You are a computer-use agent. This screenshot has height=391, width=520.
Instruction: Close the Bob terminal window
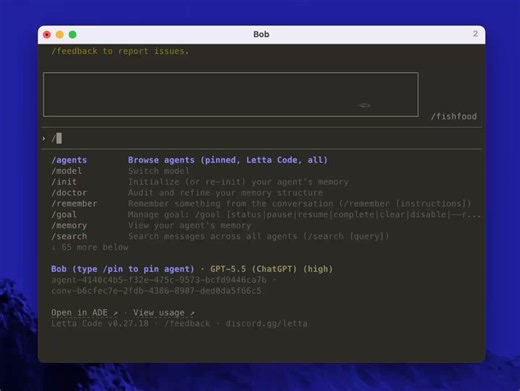tap(47, 35)
